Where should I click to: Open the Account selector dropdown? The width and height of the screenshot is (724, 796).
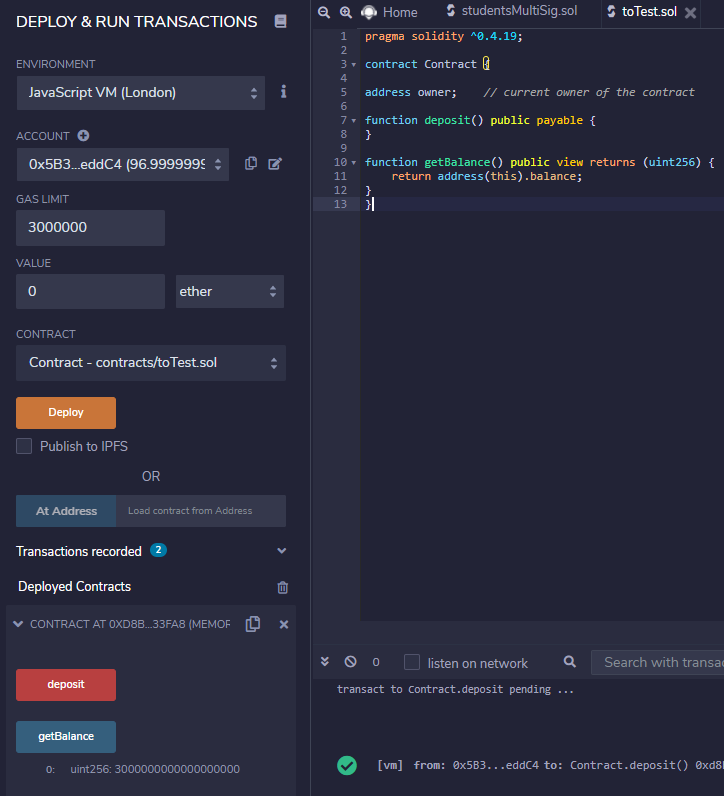point(123,164)
